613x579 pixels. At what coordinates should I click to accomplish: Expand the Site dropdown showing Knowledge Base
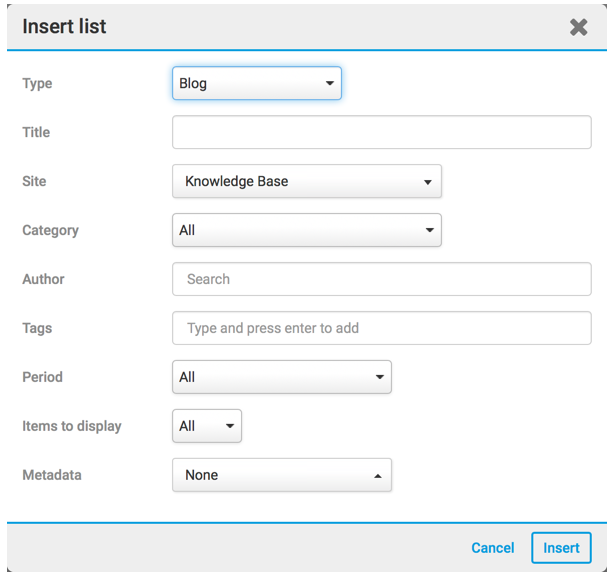click(x=307, y=181)
